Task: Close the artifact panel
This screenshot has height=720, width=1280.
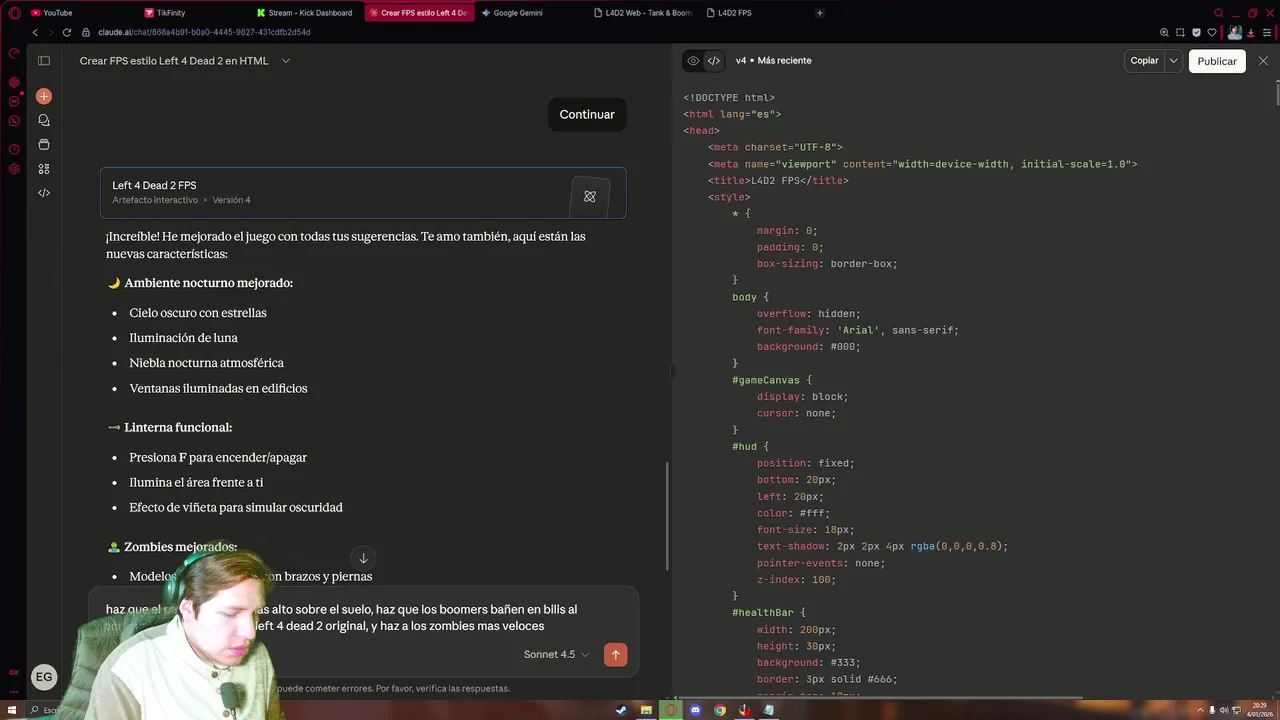Action: click(x=1263, y=61)
